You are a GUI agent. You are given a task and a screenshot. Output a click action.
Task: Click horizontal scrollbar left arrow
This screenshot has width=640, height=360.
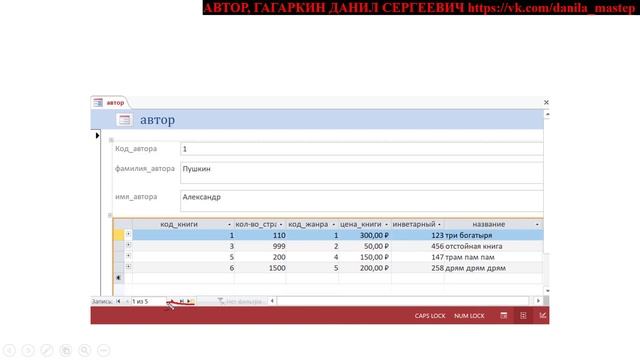[x=272, y=301]
